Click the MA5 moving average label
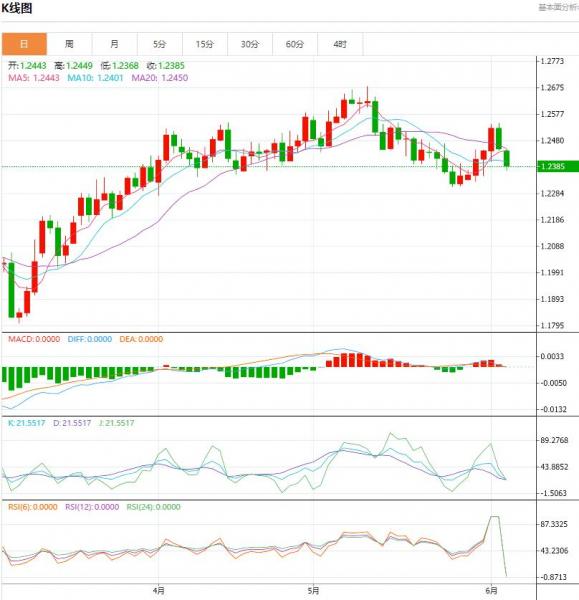The height and width of the screenshot is (600, 579). [x=34, y=78]
